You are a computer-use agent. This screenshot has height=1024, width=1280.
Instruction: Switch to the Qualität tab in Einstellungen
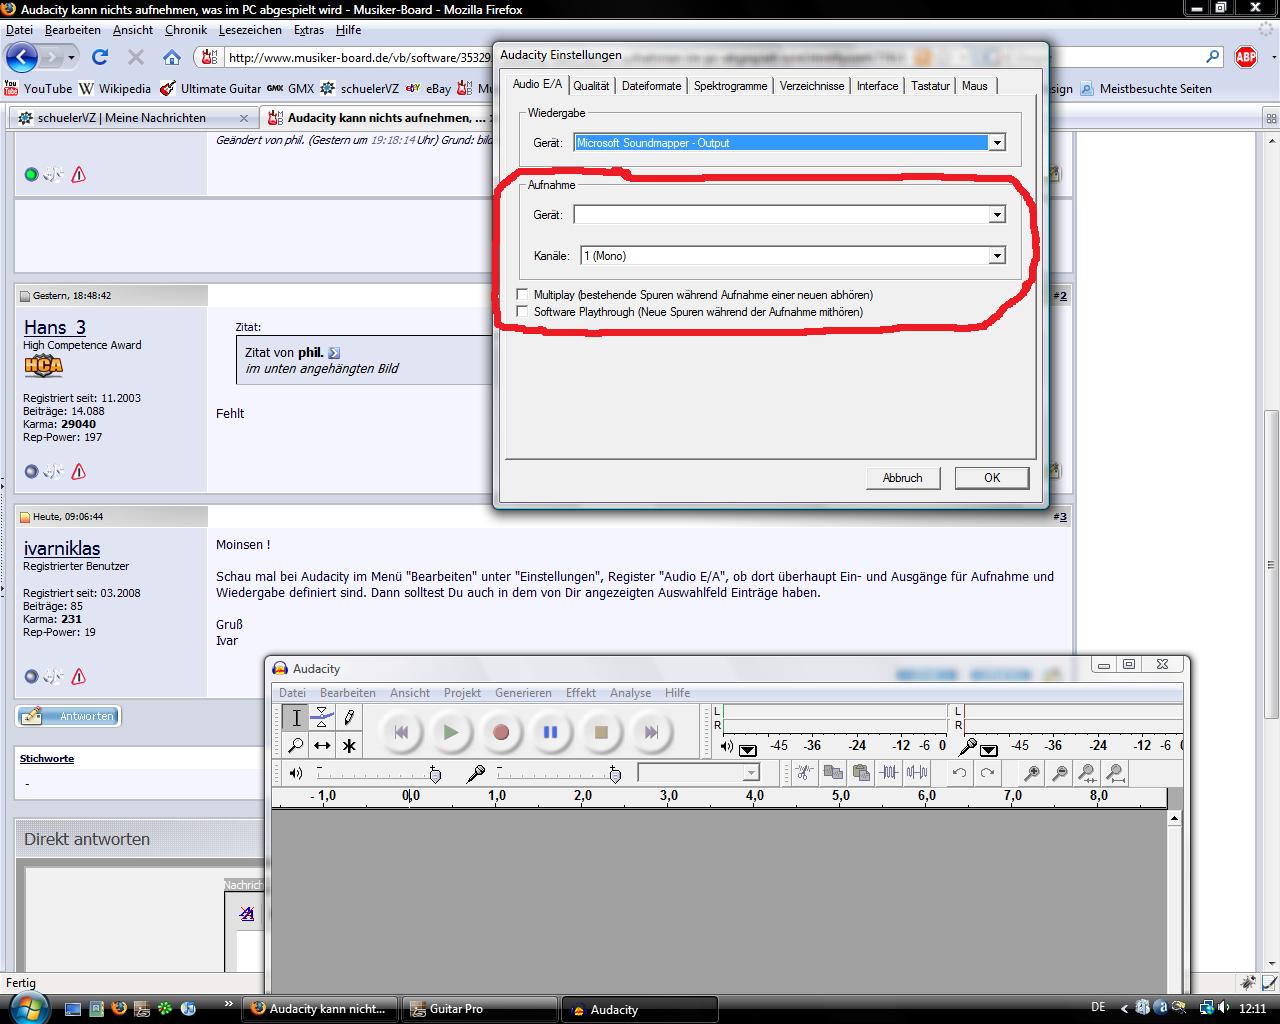point(591,86)
